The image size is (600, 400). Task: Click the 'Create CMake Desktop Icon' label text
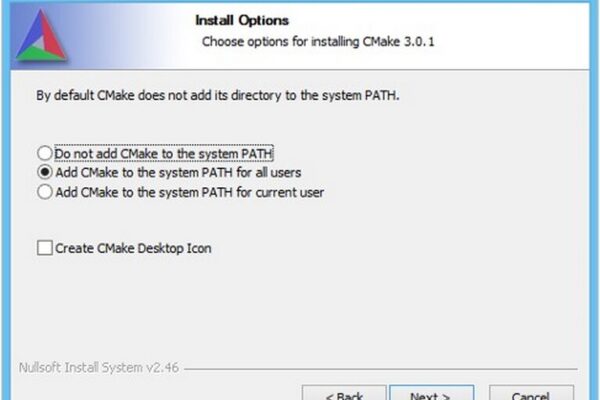pyautogui.click(x=133, y=248)
